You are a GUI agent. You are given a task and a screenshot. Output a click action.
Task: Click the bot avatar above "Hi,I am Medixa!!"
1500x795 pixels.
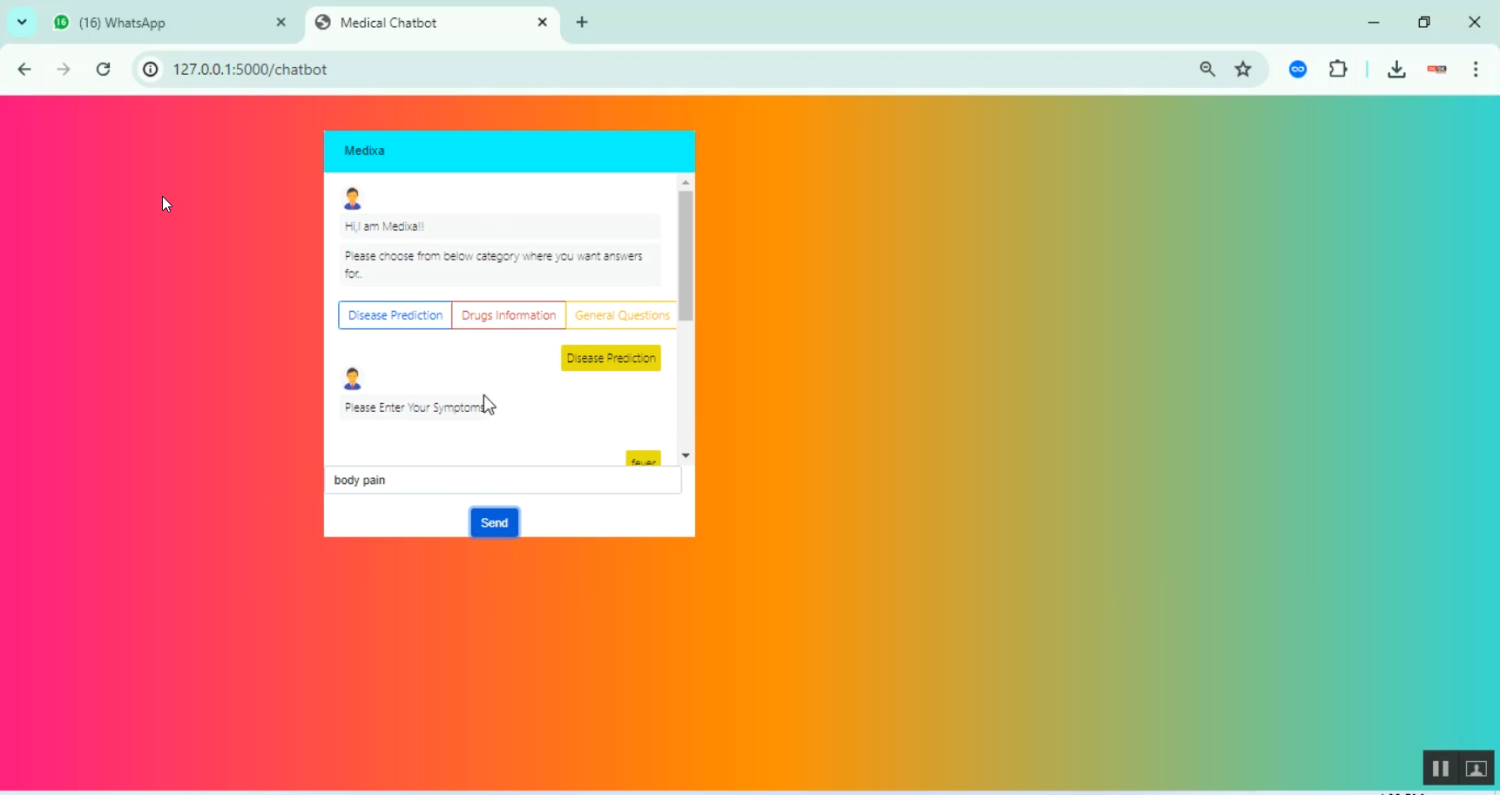coord(352,198)
